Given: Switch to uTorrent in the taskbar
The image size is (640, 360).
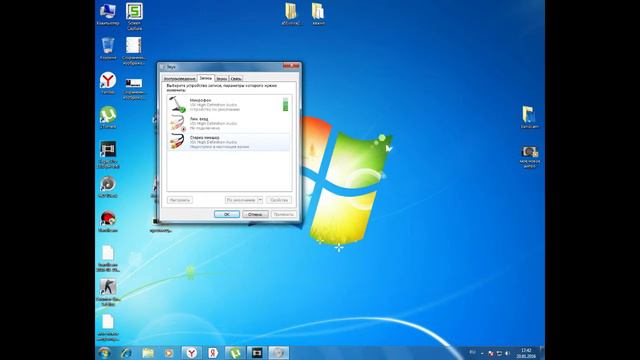Looking at the screenshot, I should 235,353.
